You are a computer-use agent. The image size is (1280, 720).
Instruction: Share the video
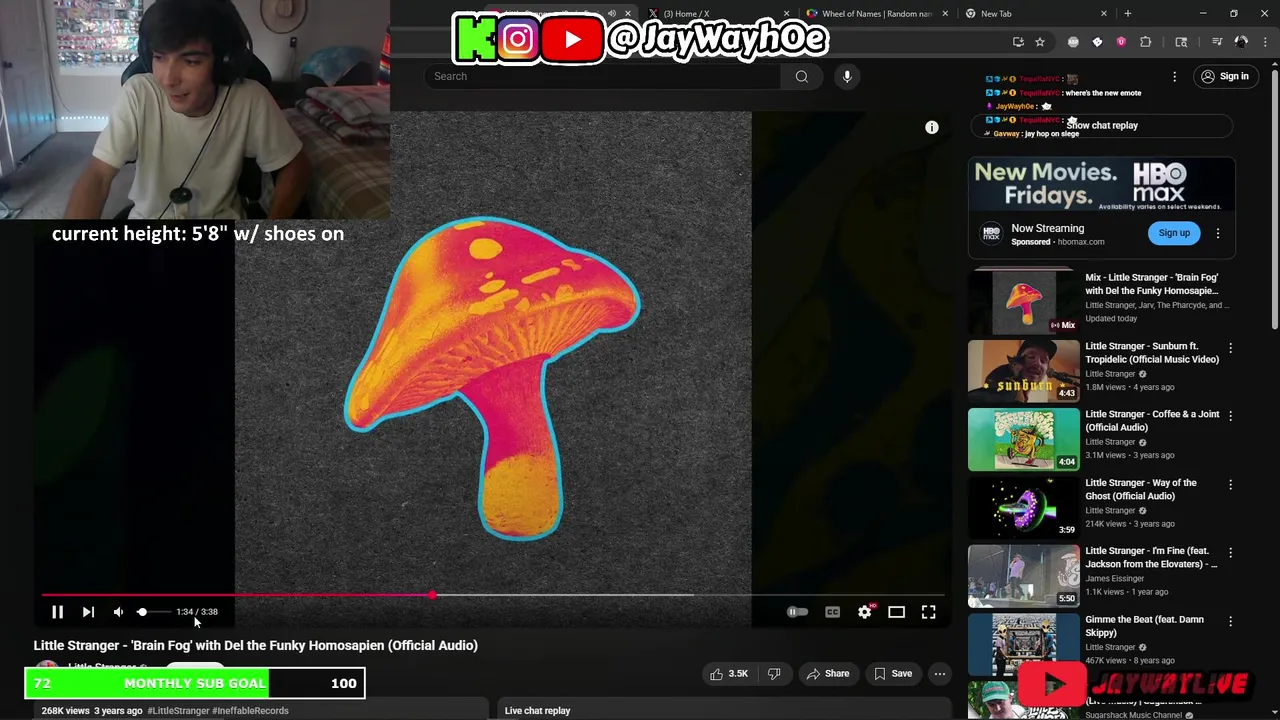pos(828,674)
